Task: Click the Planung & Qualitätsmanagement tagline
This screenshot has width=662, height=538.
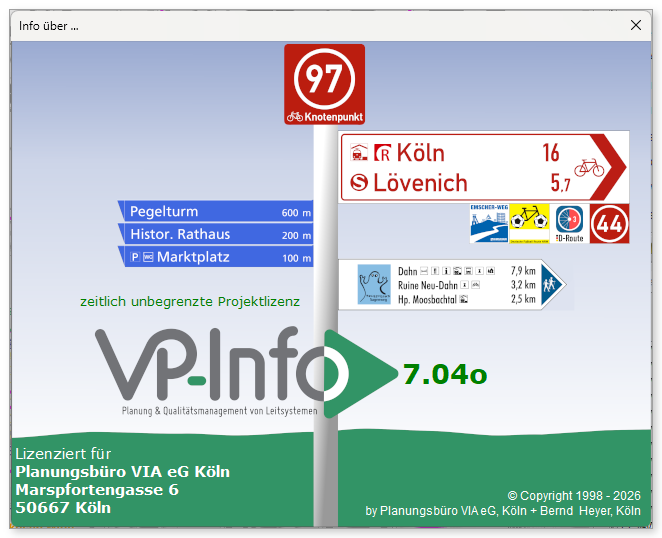Action: coord(220,410)
